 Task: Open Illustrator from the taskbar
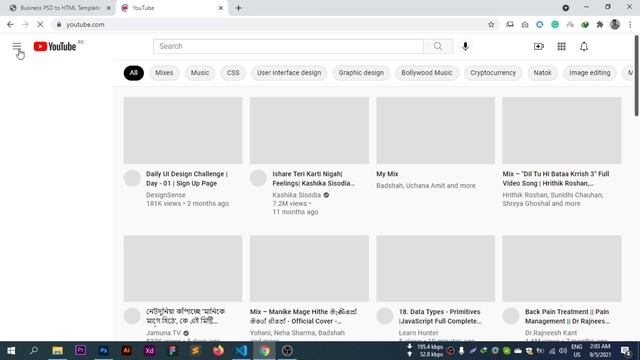127,351
